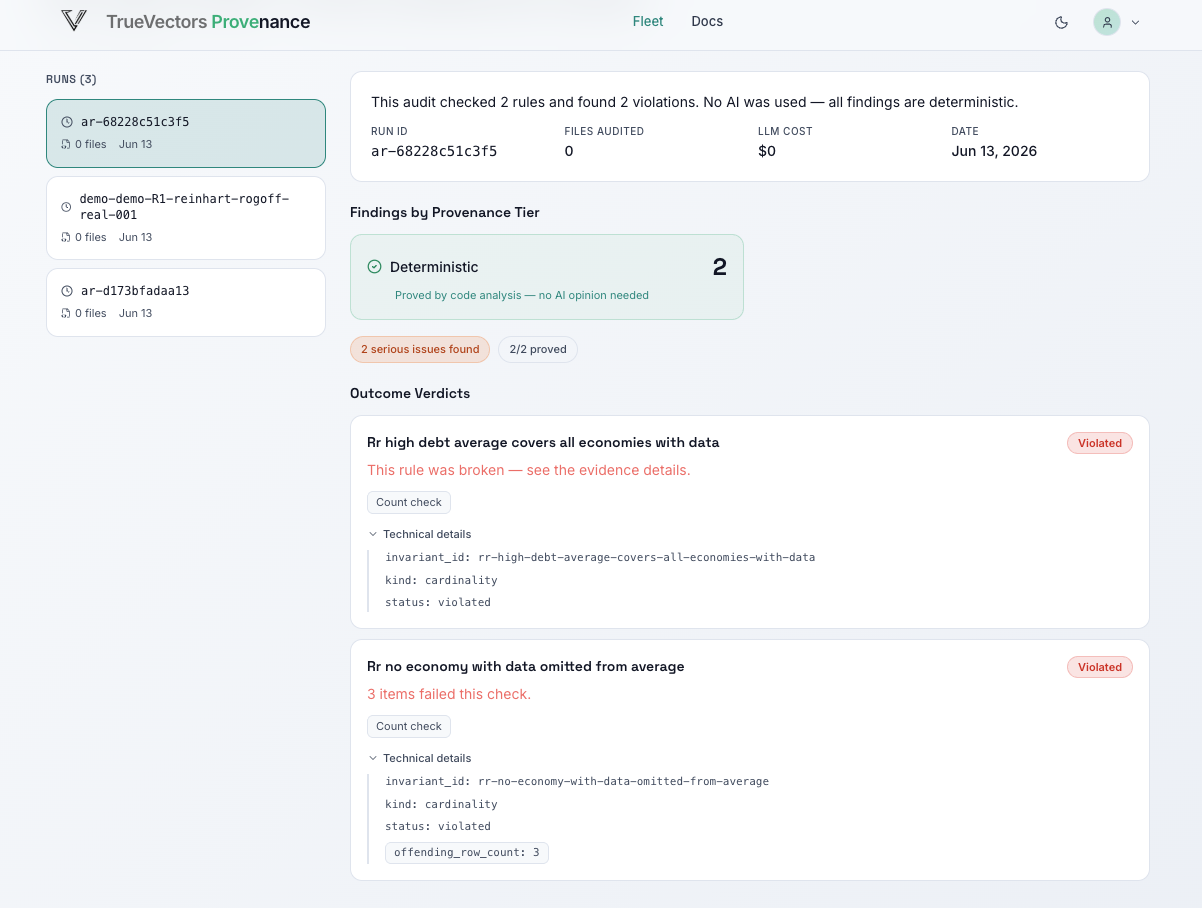Collapse Technical details for no economy omitted rule

(420, 758)
